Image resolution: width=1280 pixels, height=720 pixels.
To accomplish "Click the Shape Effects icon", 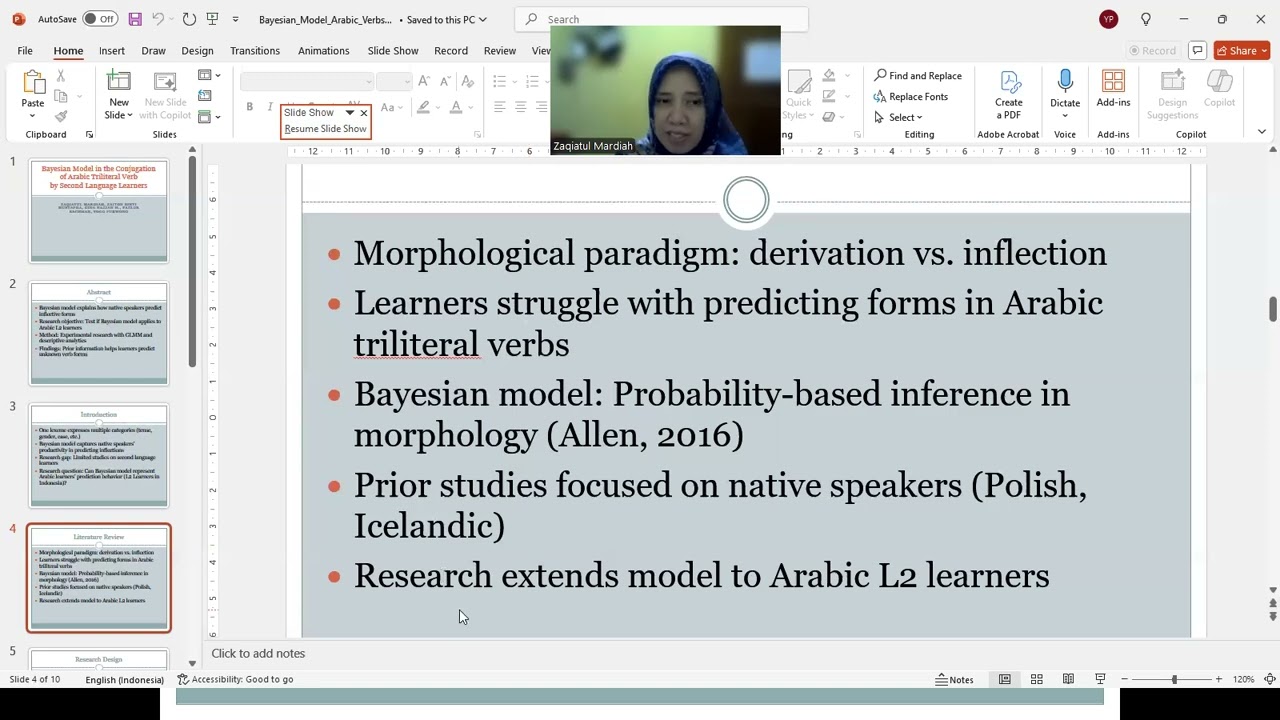I will [x=829, y=117].
